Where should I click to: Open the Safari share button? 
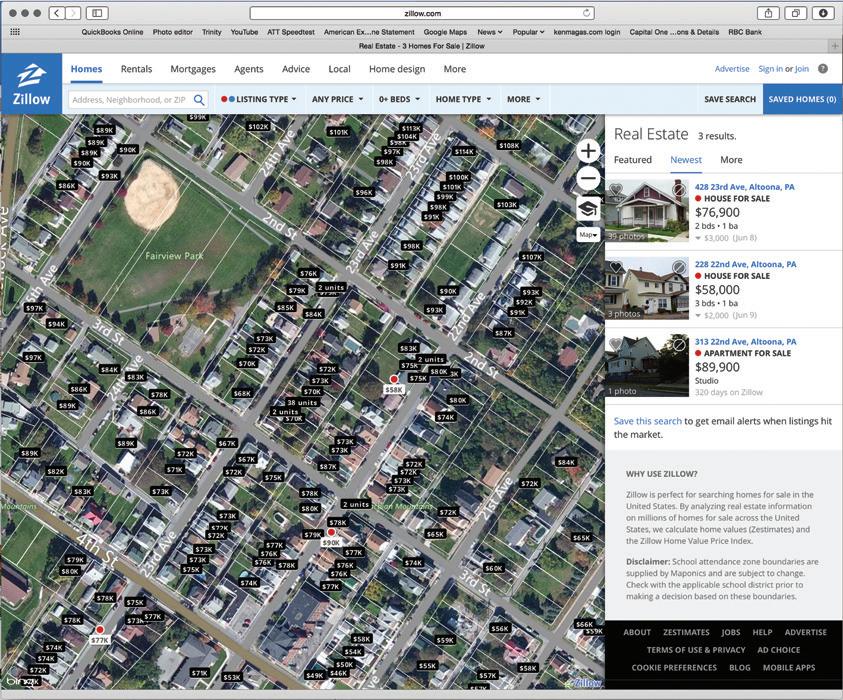pyautogui.click(x=769, y=13)
